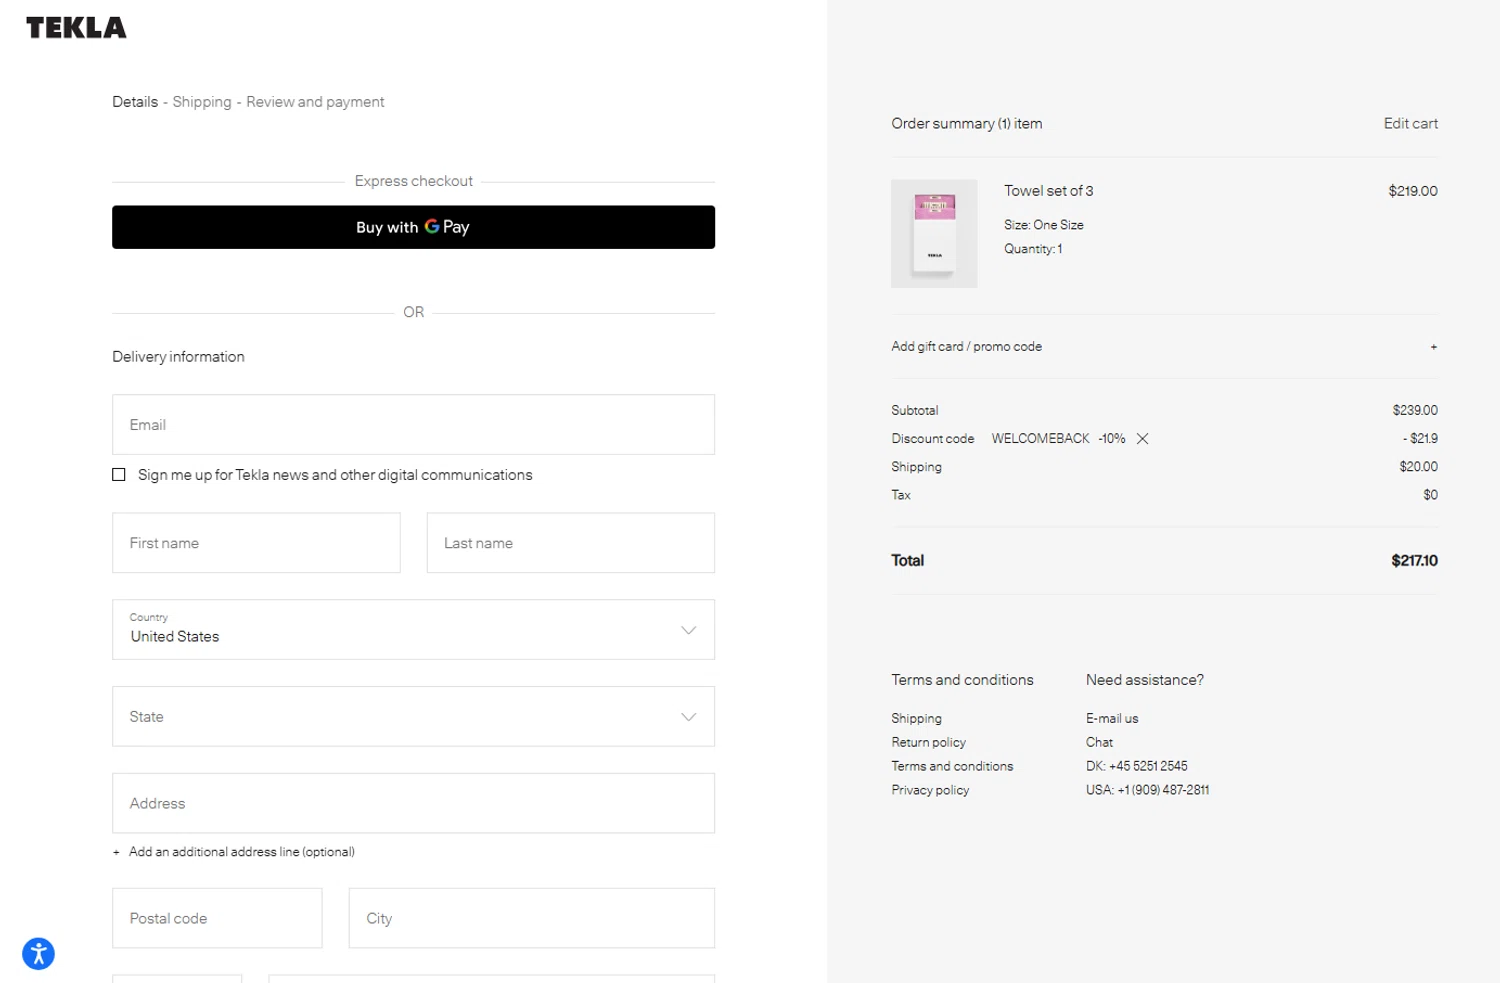Open Privacy policy link
The width and height of the screenshot is (1500, 983).
point(930,791)
